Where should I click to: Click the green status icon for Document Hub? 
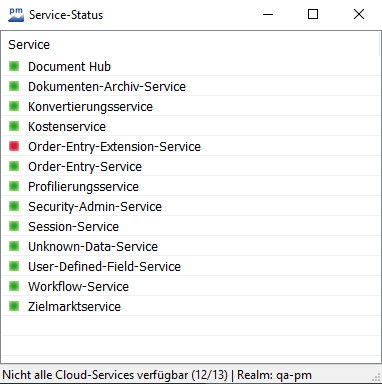point(14,66)
